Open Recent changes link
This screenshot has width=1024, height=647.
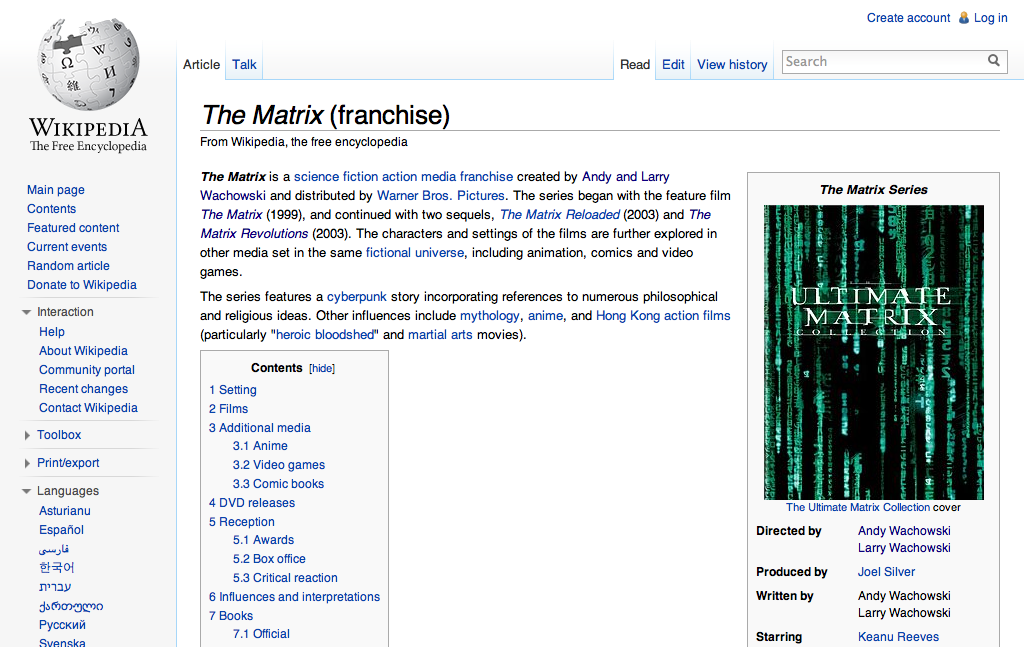click(x=84, y=388)
